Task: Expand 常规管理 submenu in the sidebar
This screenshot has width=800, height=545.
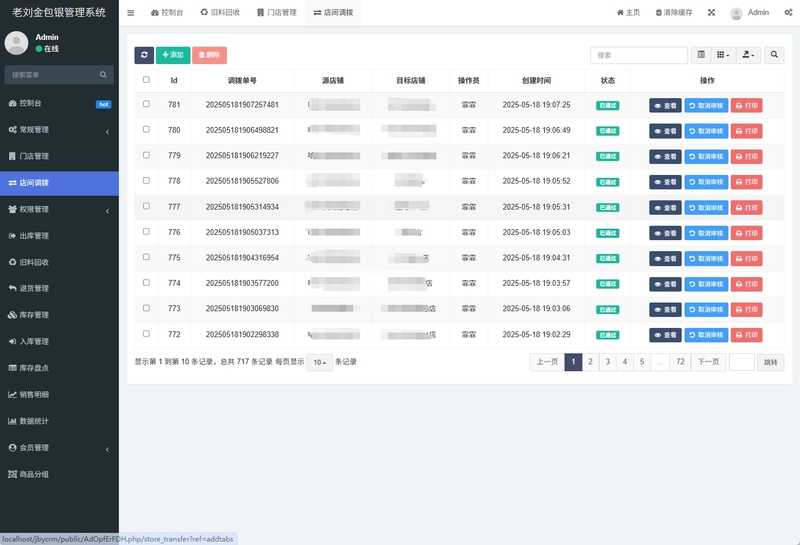Action: pyautogui.click(x=59, y=130)
